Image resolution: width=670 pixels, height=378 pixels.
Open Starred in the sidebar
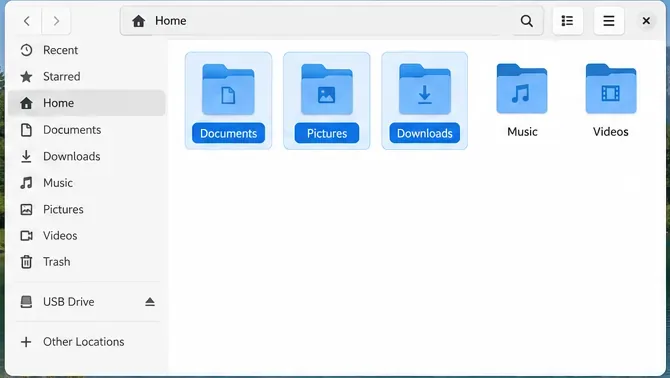(x=87, y=77)
